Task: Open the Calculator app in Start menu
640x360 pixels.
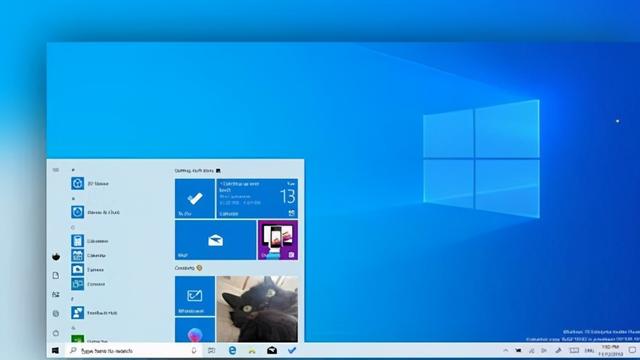Action: coord(90,241)
